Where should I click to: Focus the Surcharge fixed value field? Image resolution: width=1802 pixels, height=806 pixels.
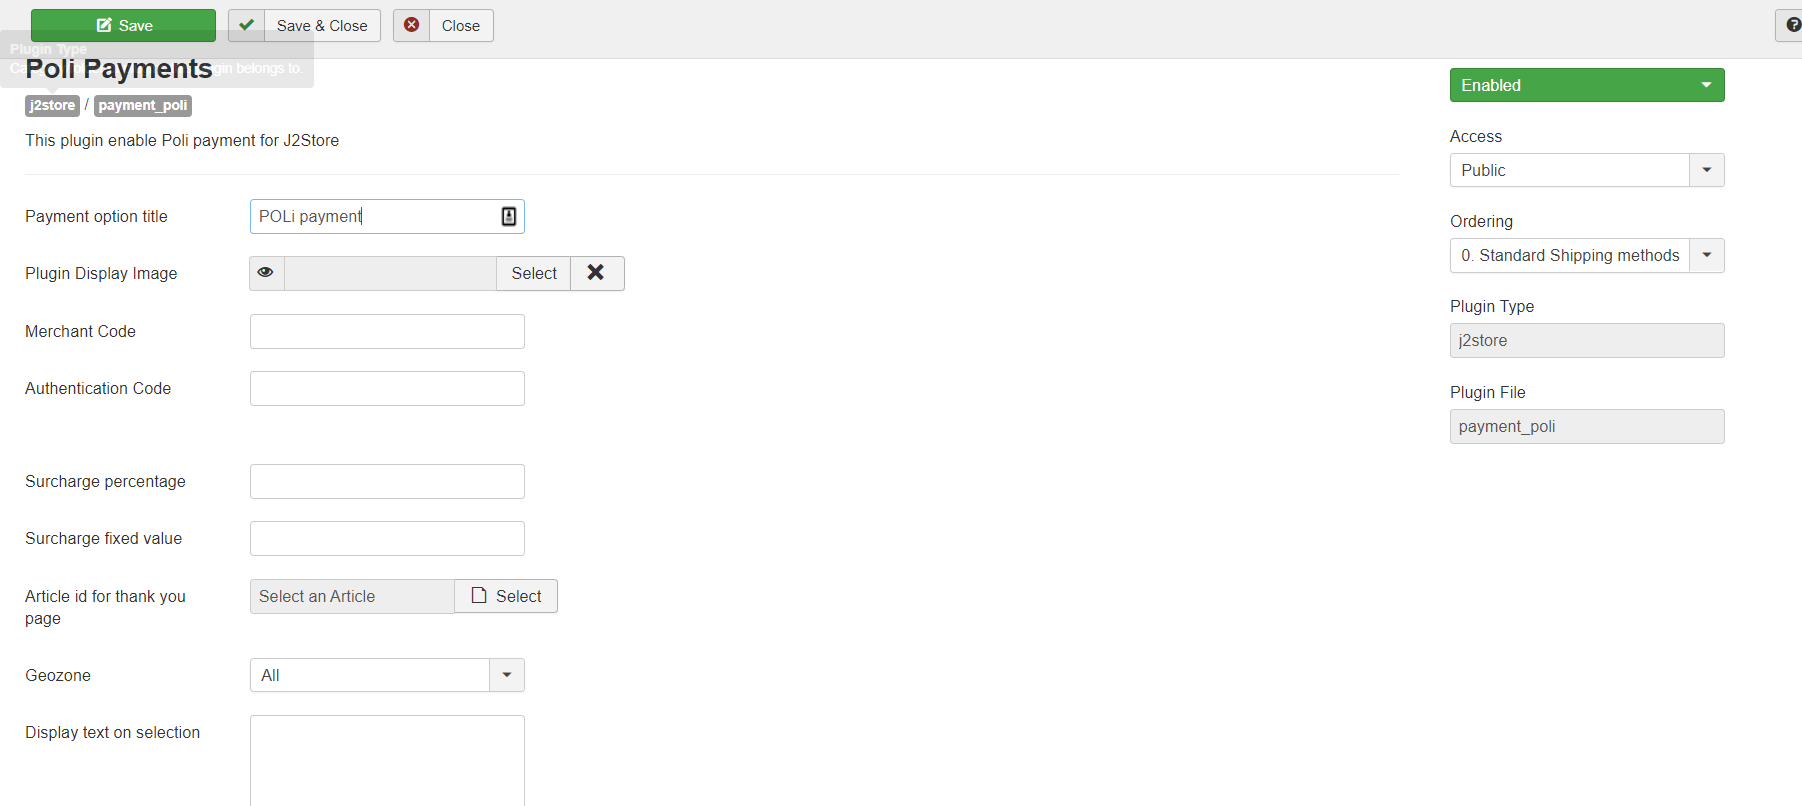387,538
